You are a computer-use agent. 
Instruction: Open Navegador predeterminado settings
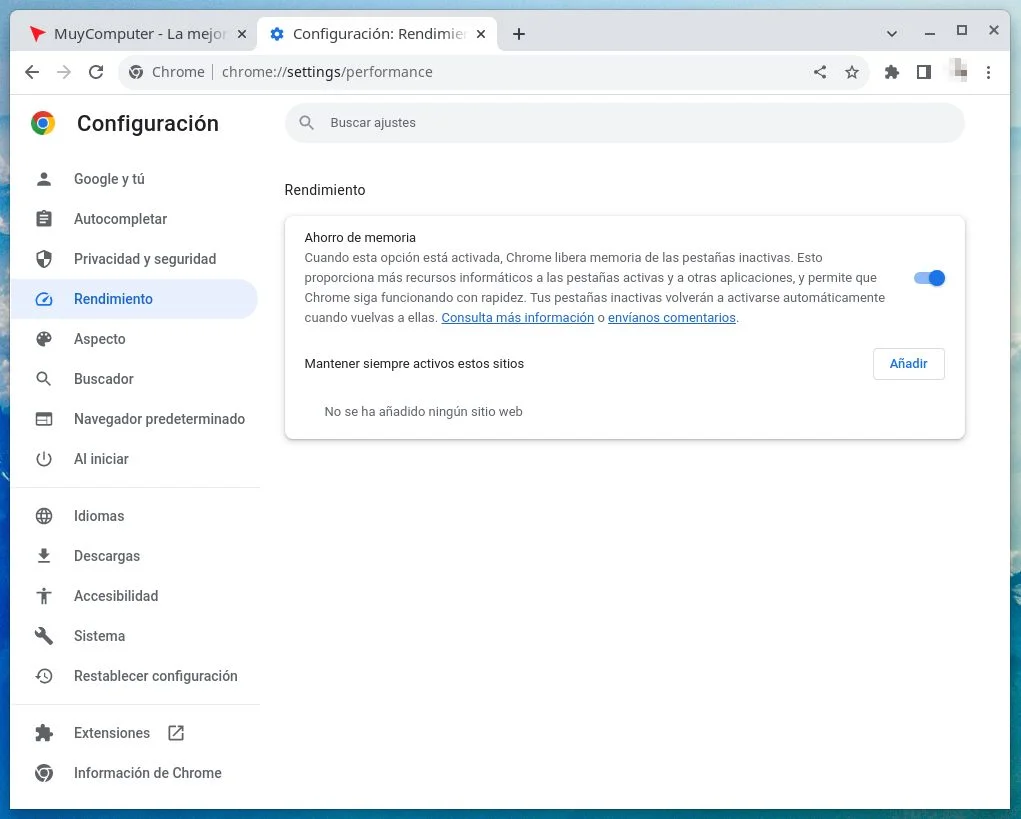point(134,419)
